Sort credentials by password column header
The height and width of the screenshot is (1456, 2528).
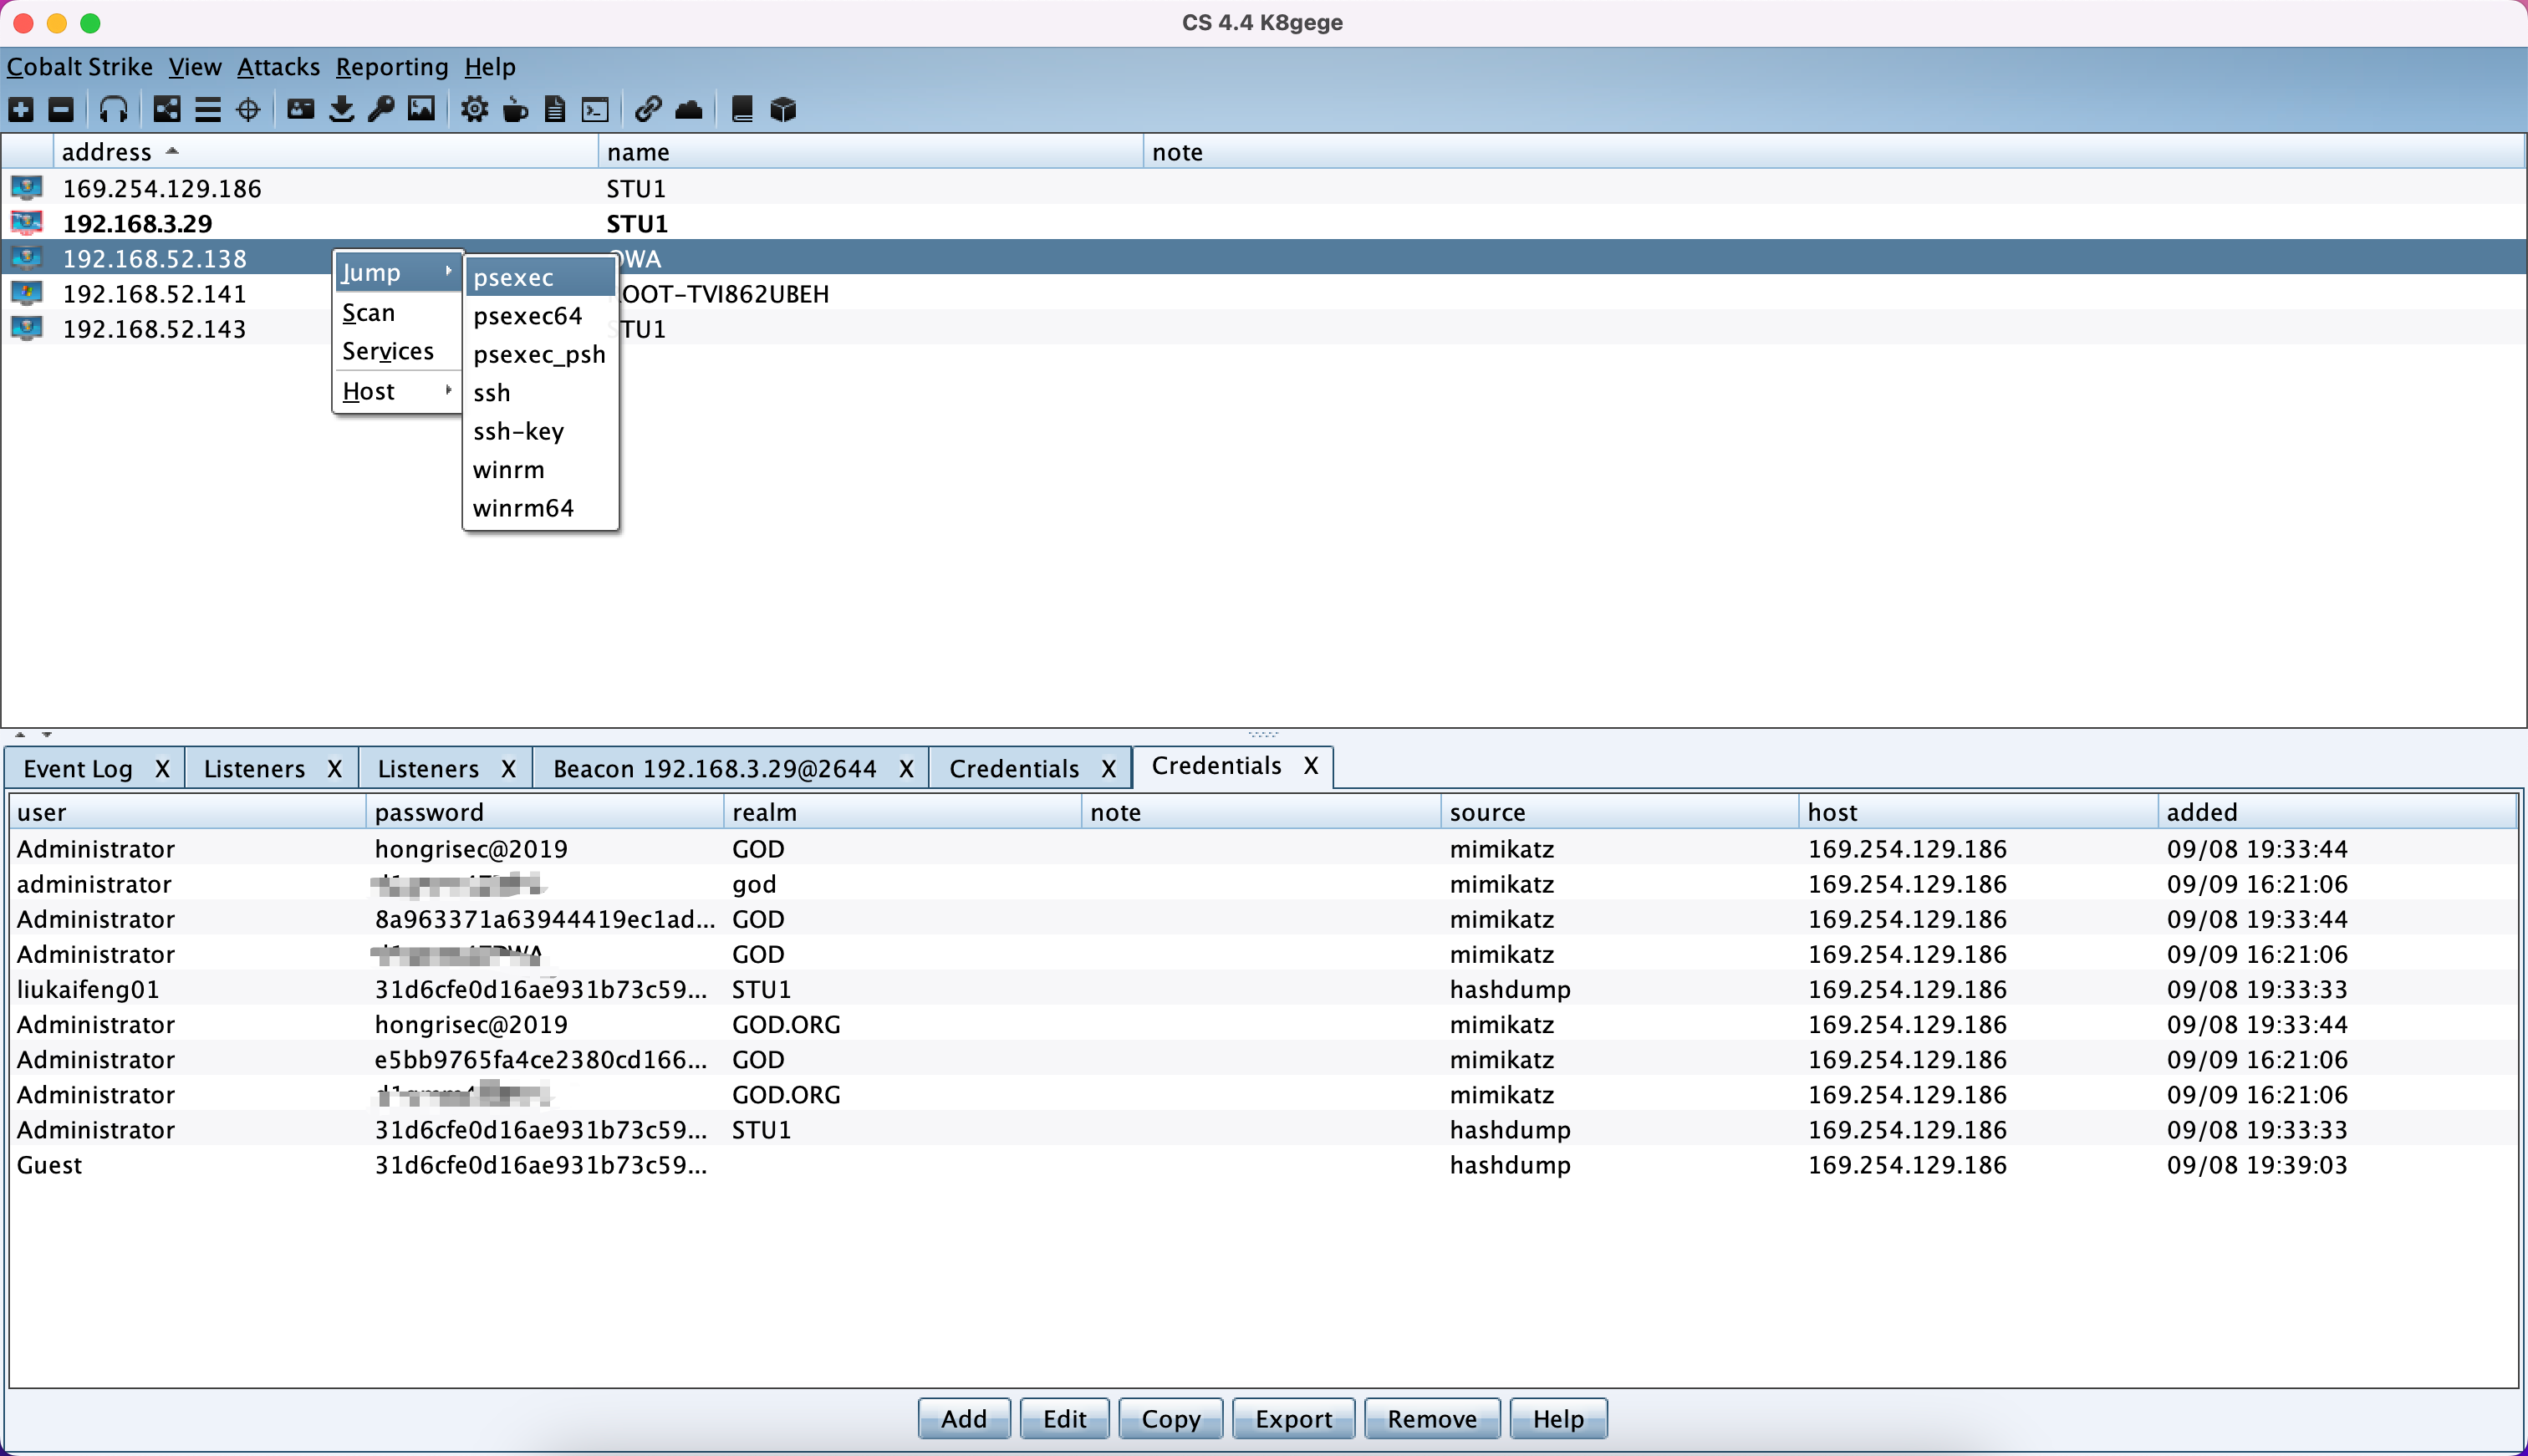coord(545,812)
